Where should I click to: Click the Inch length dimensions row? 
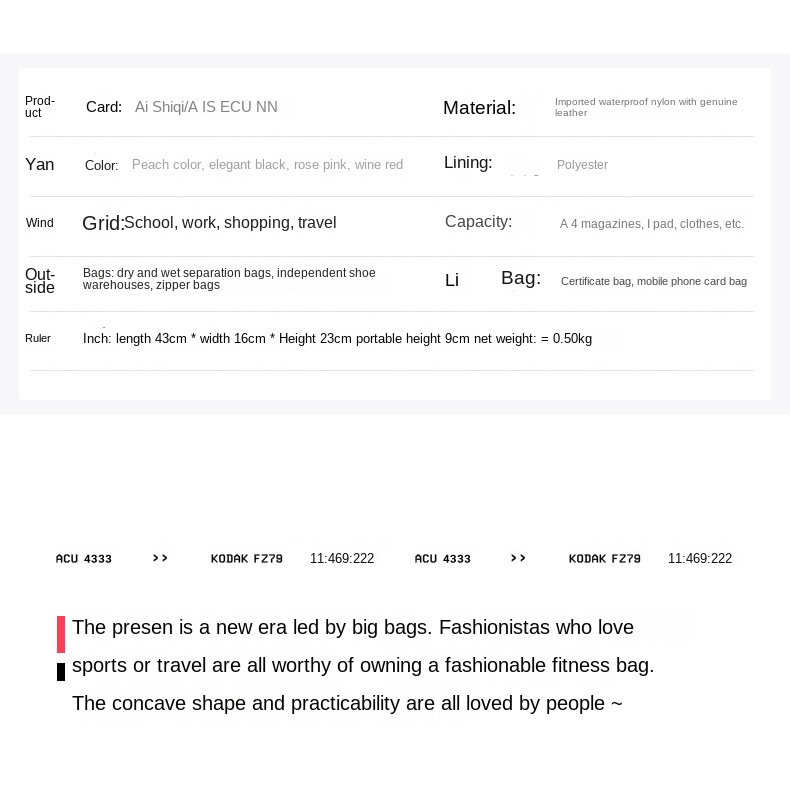coord(337,339)
